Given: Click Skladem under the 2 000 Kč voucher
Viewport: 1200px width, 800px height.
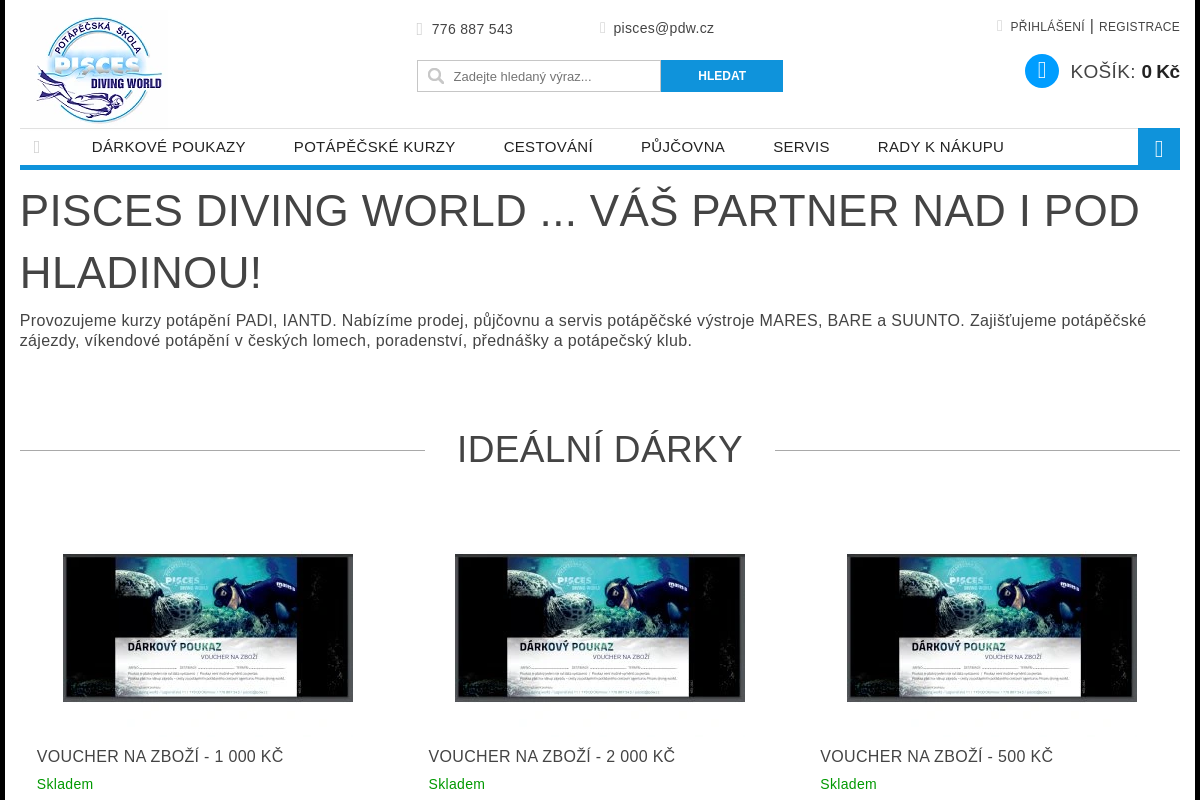Looking at the screenshot, I should click(457, 784).
